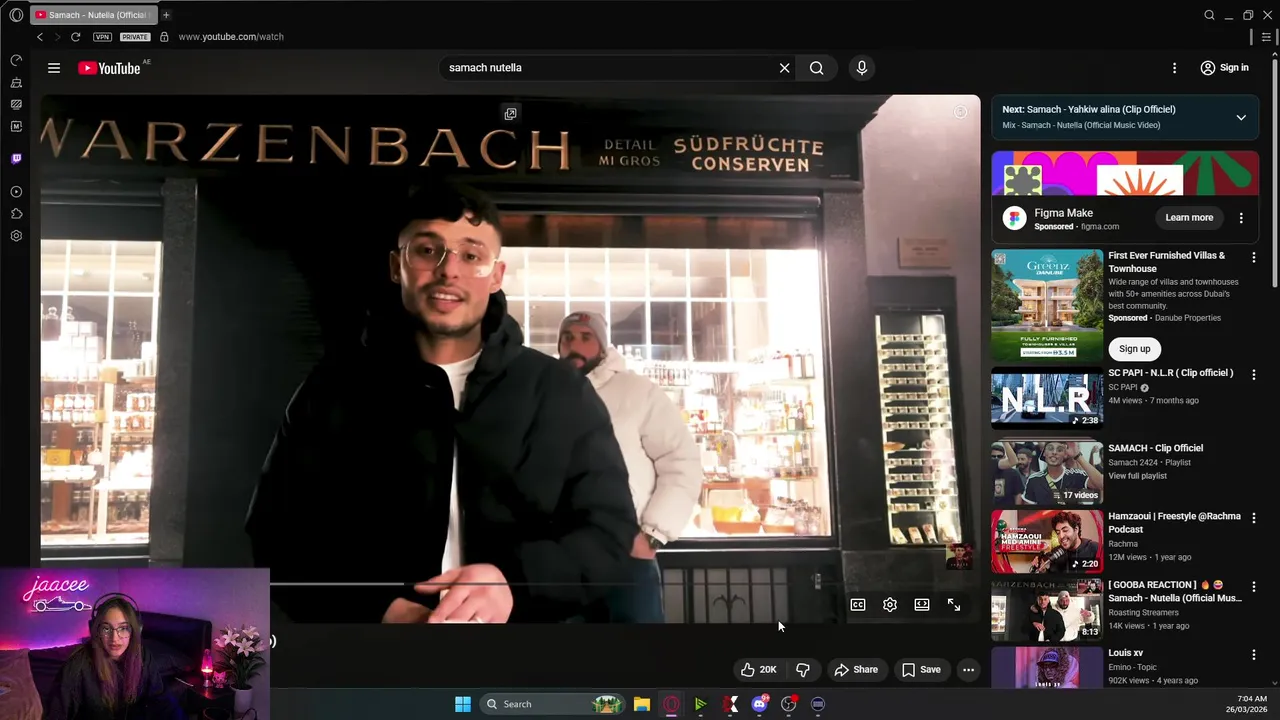Like the video with 20K likes
This screenshot has height=720, width=1280.
point(758,670)
